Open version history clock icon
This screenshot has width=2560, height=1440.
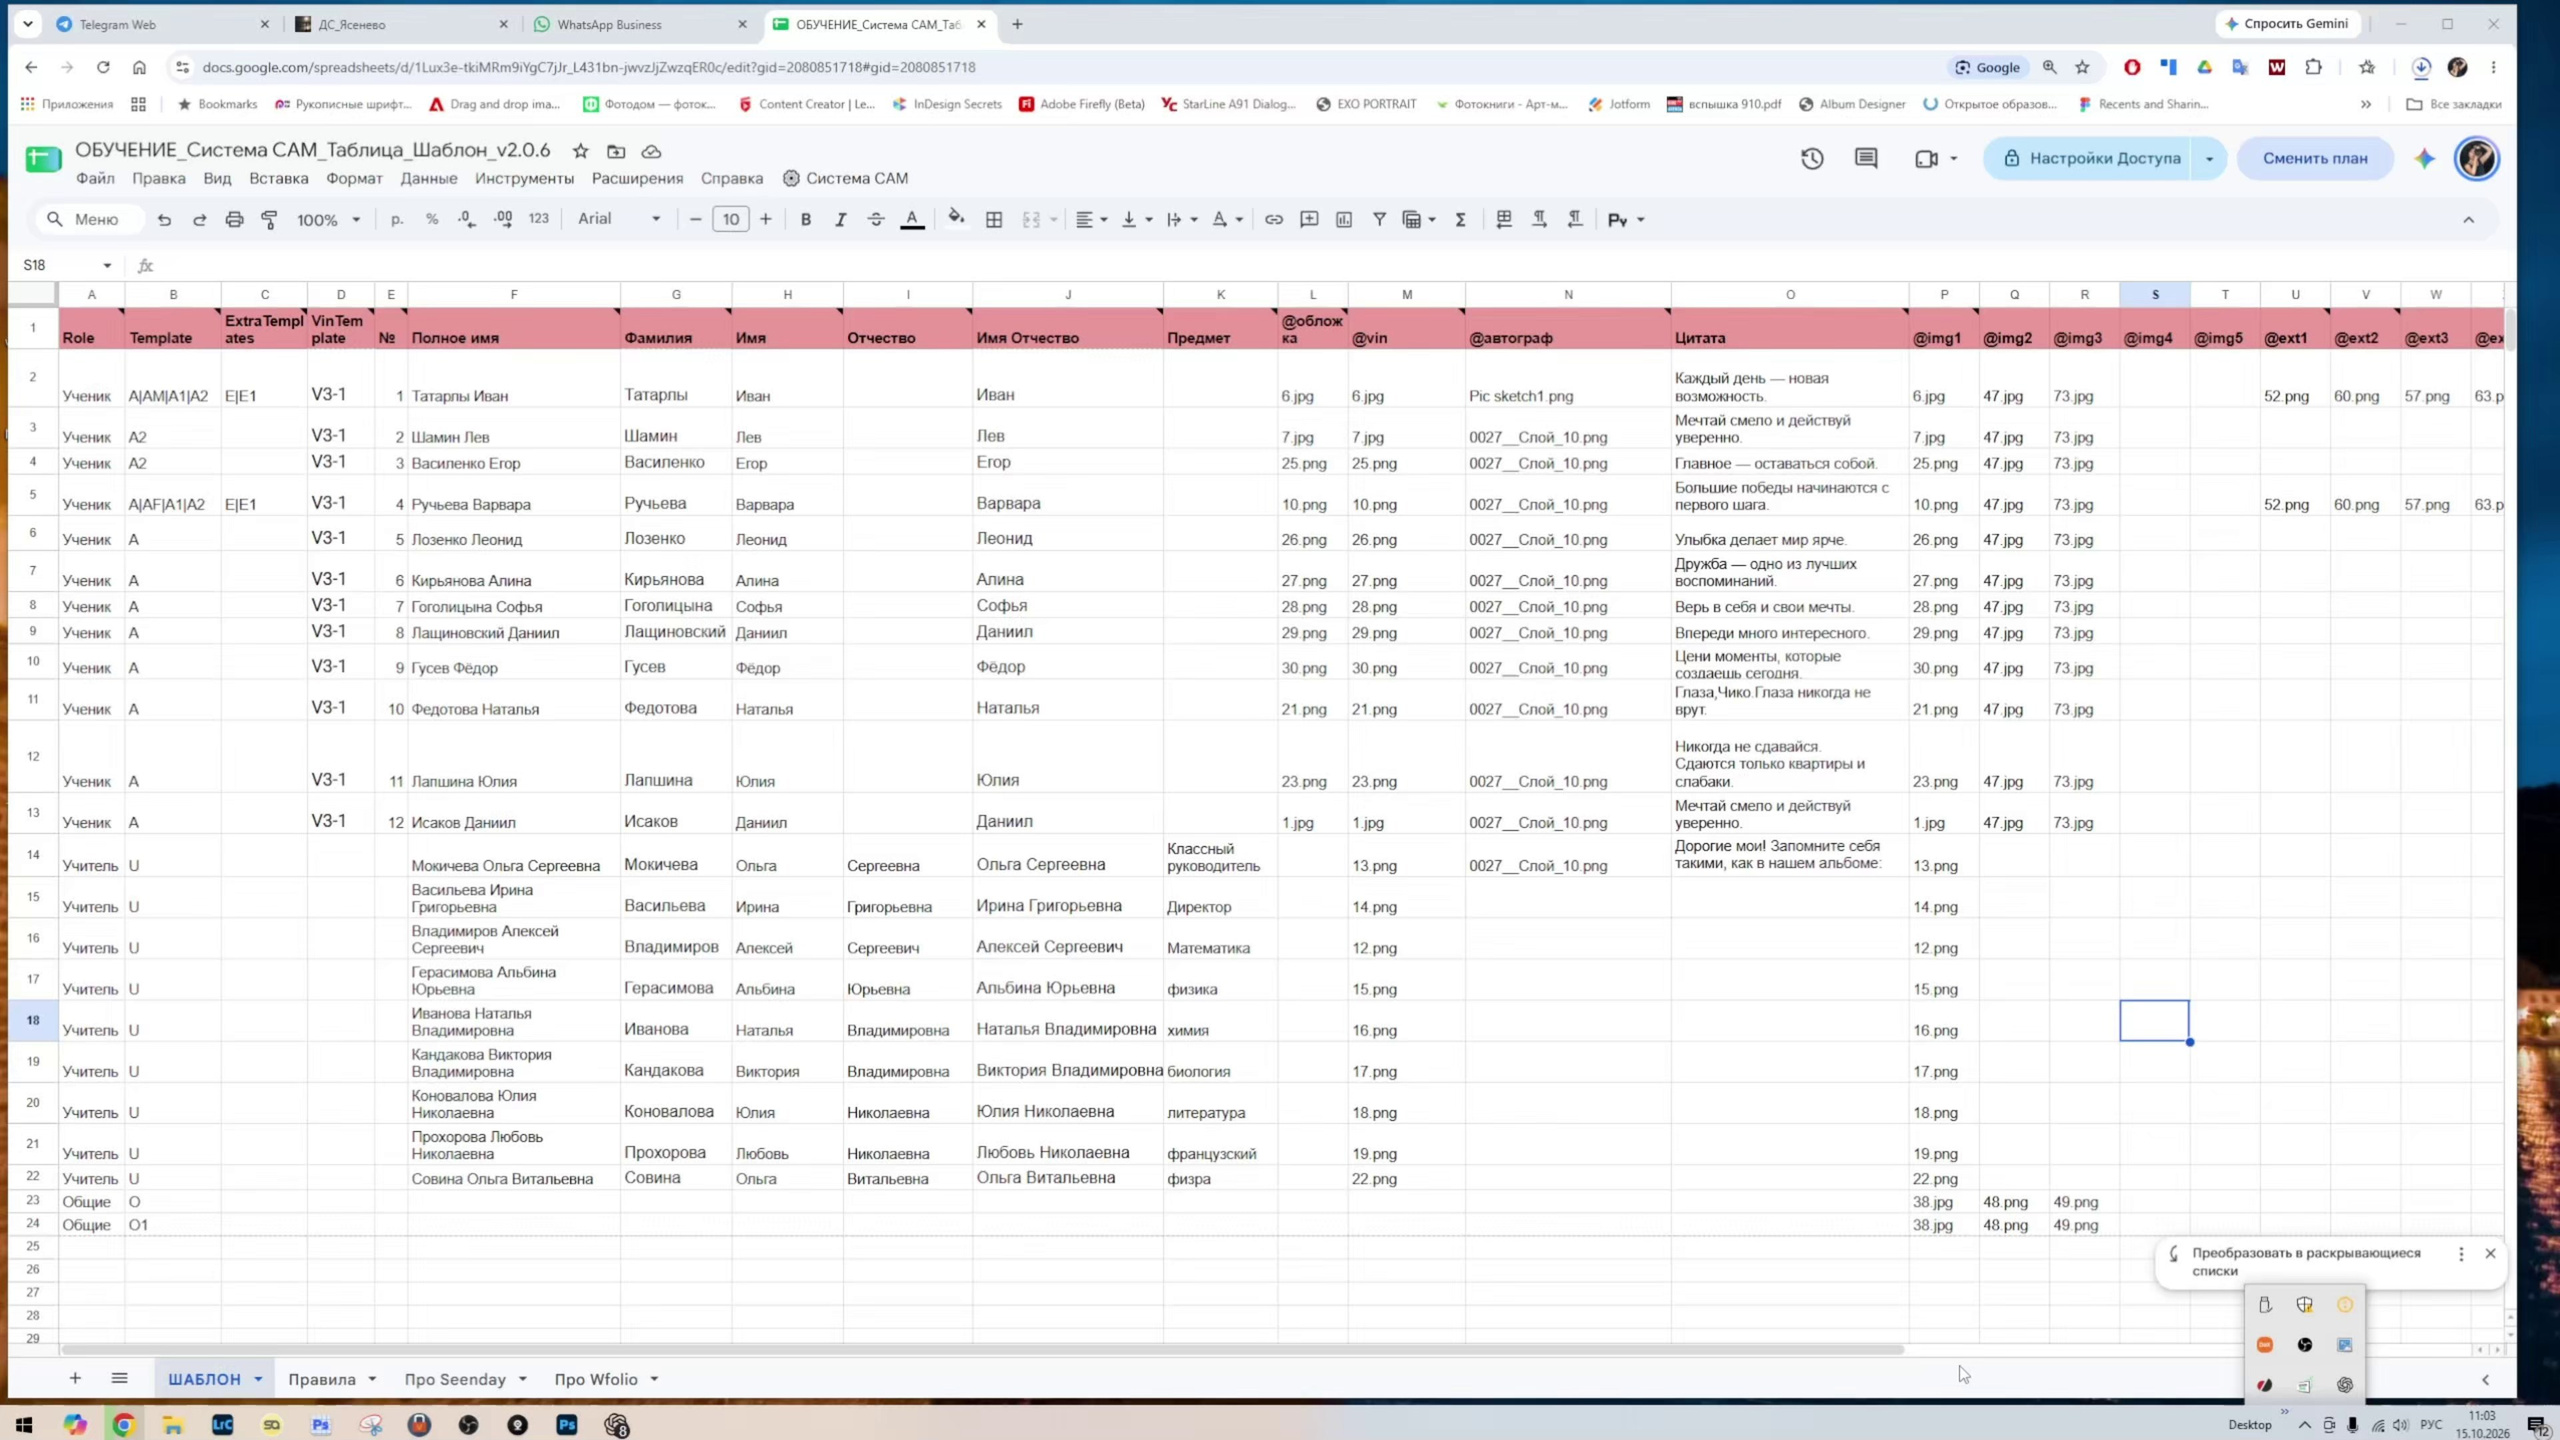click(1812, 158)
